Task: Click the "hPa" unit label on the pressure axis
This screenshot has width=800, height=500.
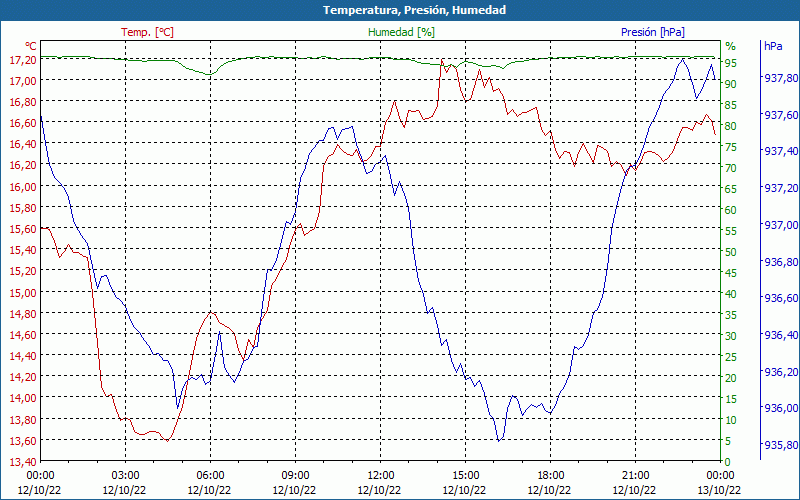Action: point(773,46)
